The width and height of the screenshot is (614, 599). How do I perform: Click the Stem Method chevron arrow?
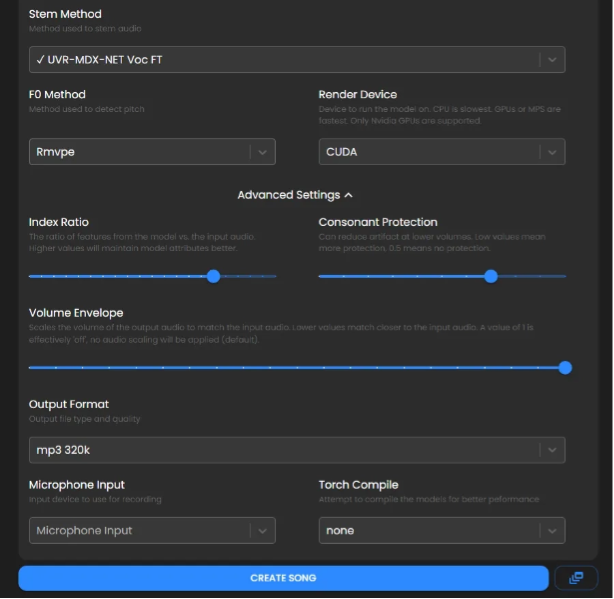pyautogui.click(x=552, y=60)
